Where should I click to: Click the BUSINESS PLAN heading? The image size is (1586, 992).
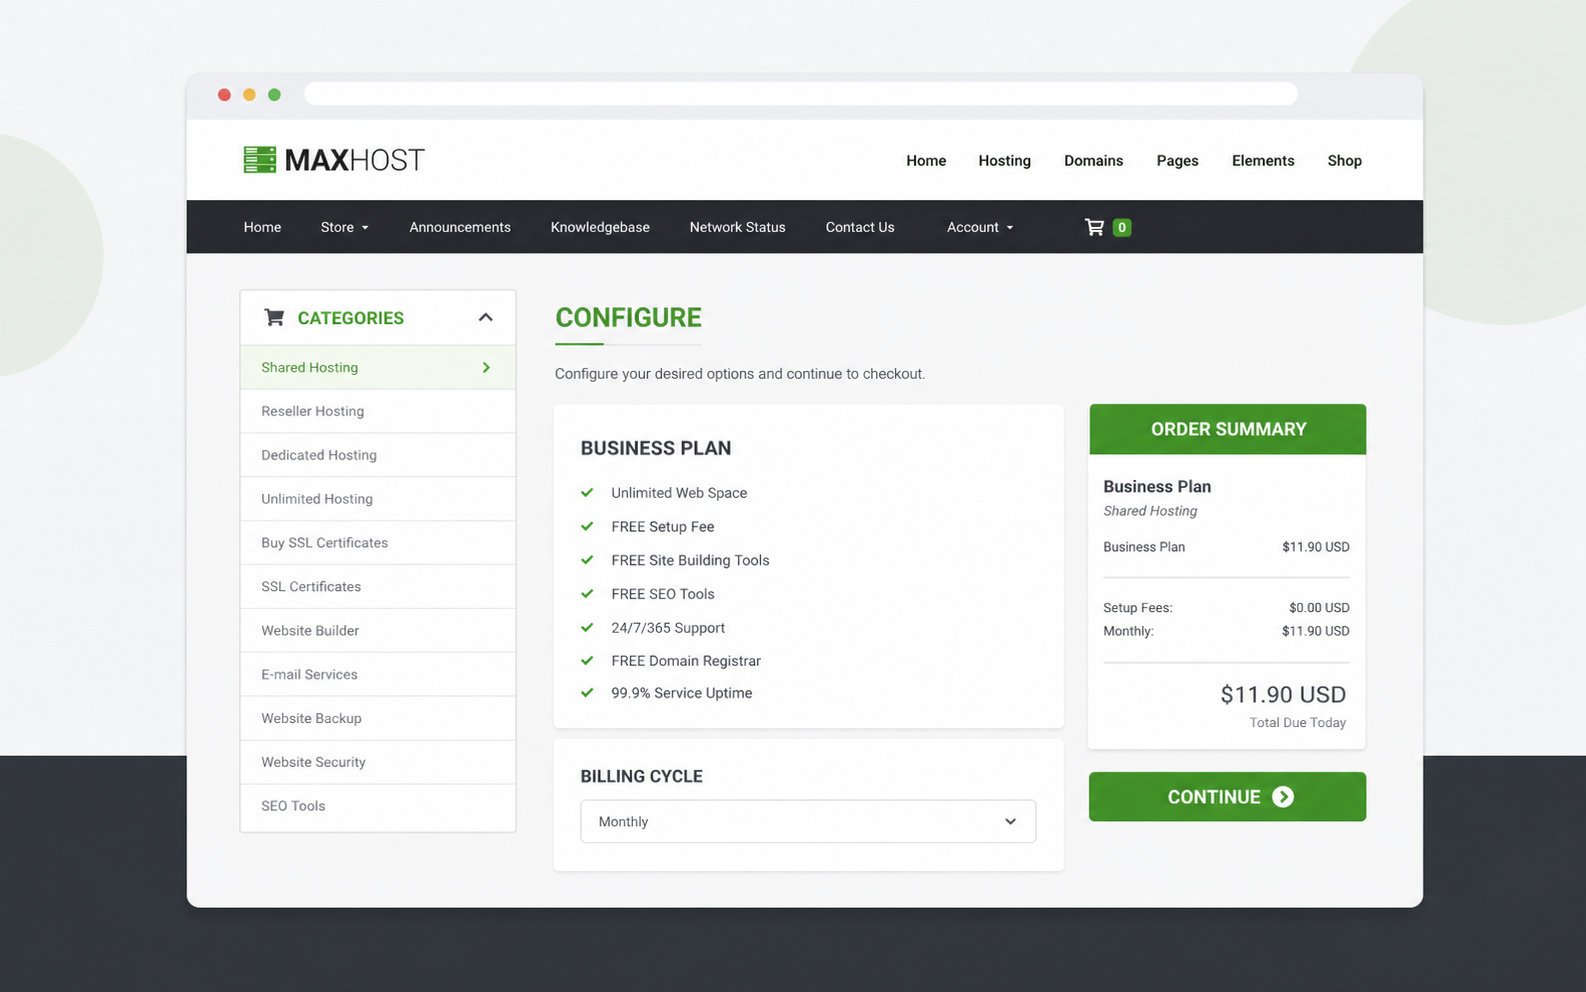[656, 448]
